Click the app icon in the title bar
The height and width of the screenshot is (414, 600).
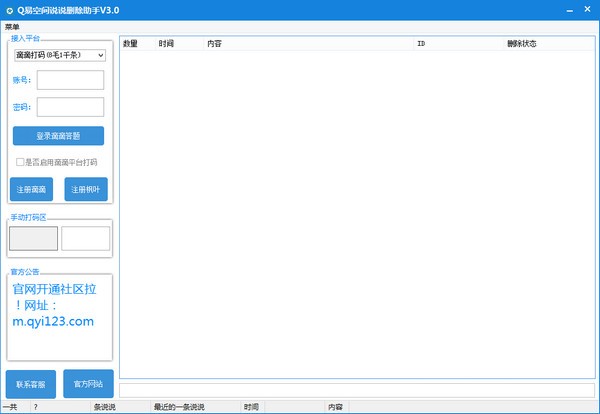tap(10, 9)
